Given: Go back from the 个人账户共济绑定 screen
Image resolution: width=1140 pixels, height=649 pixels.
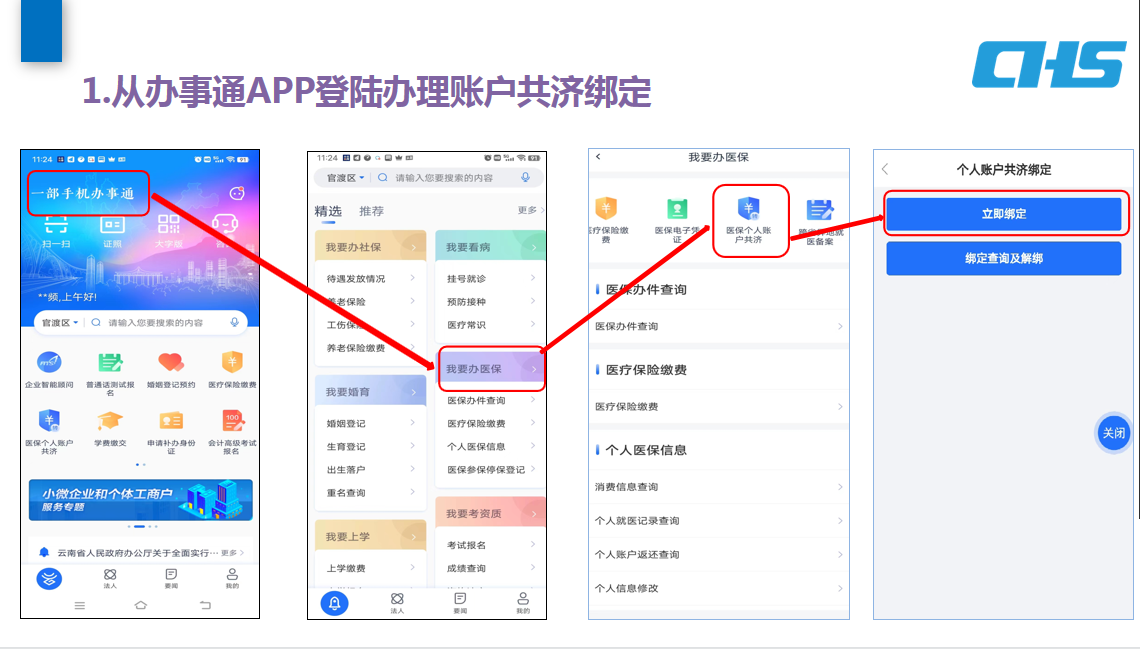Looking at the screenshot, I should [885, 169].
